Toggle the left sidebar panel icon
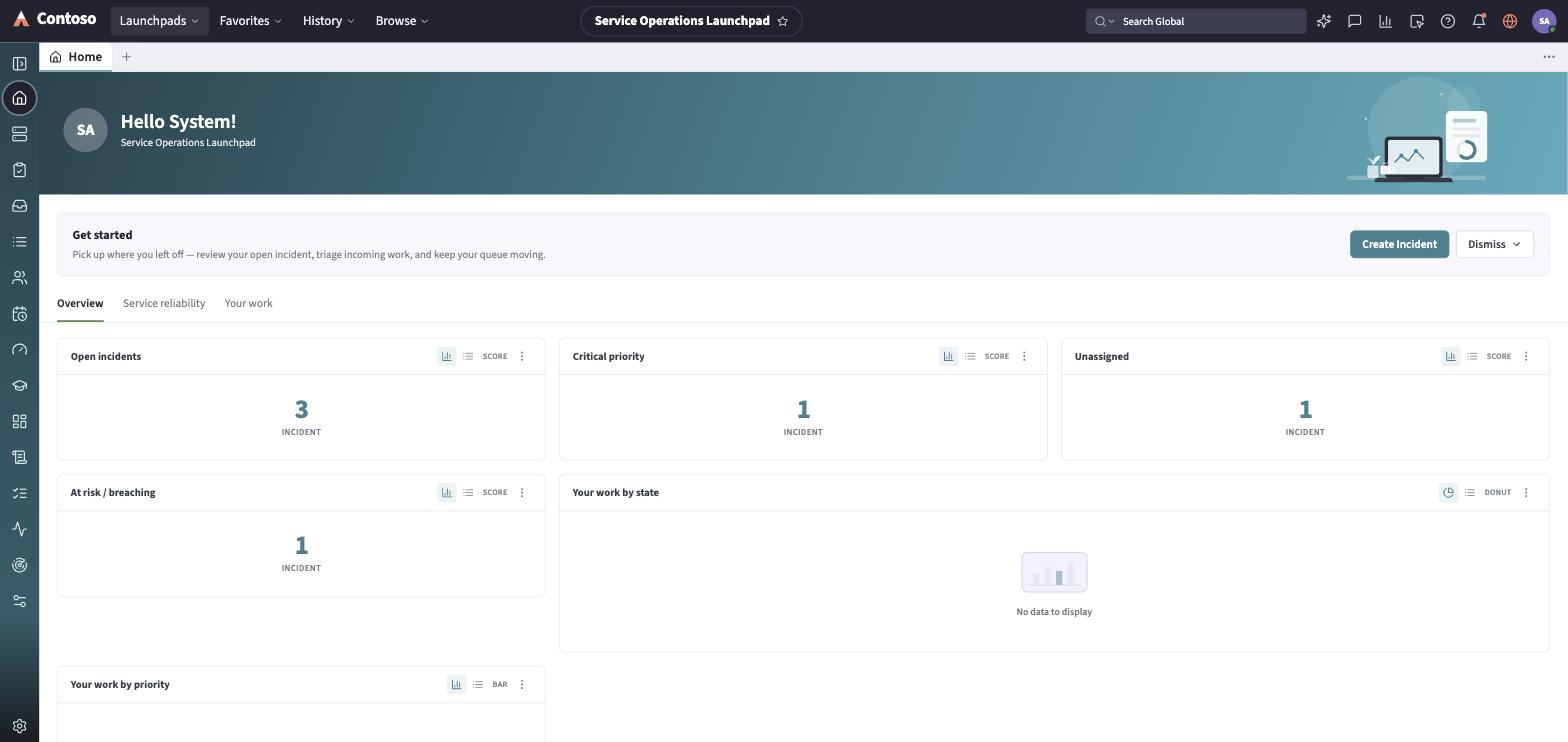1568x742 pixels. tap(19, 64)
